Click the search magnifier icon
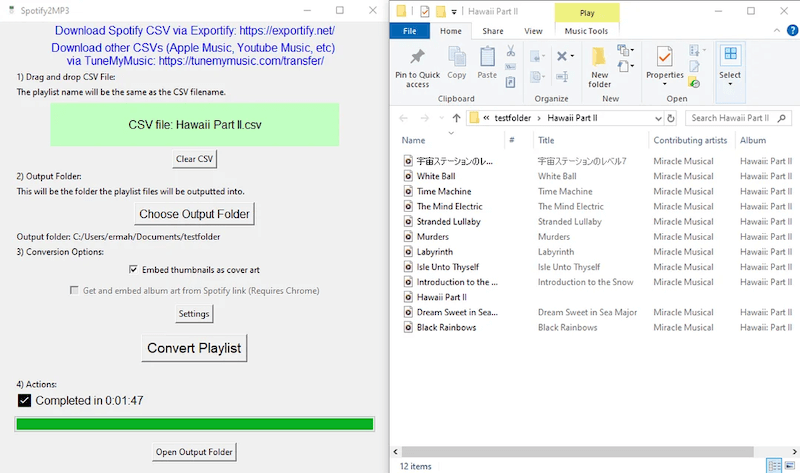 [781, 118]
